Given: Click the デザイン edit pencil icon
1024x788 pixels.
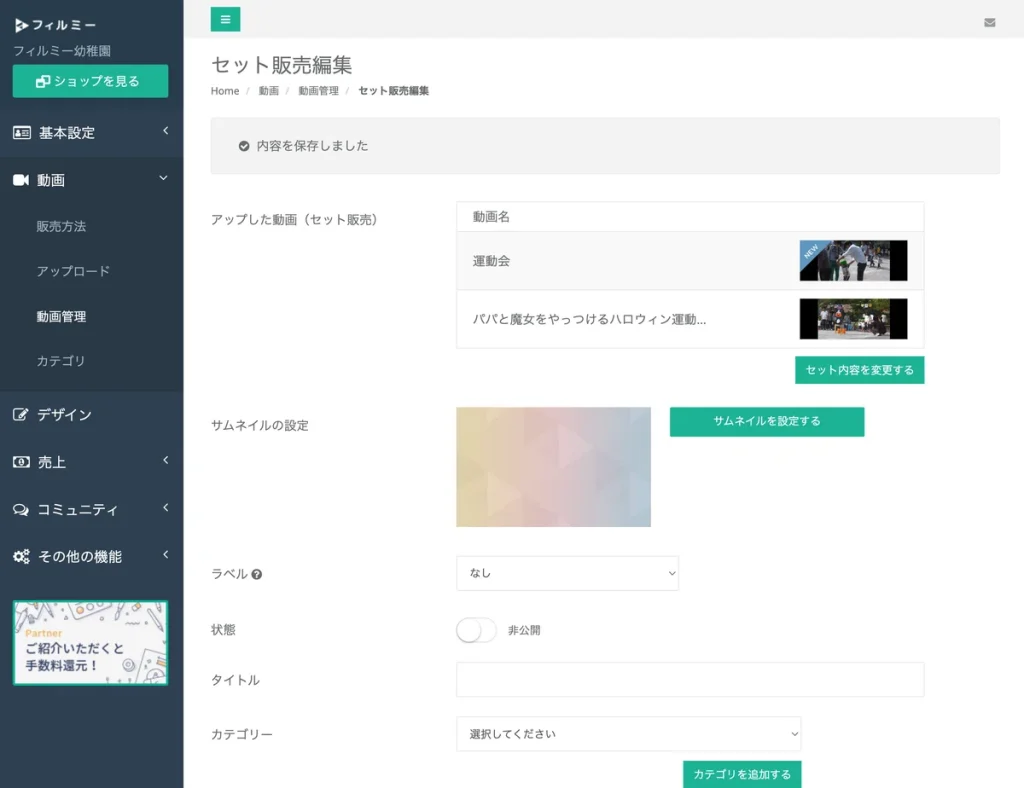Looking at the screenshot, I should pyautogui.click(x=21, y=415).
